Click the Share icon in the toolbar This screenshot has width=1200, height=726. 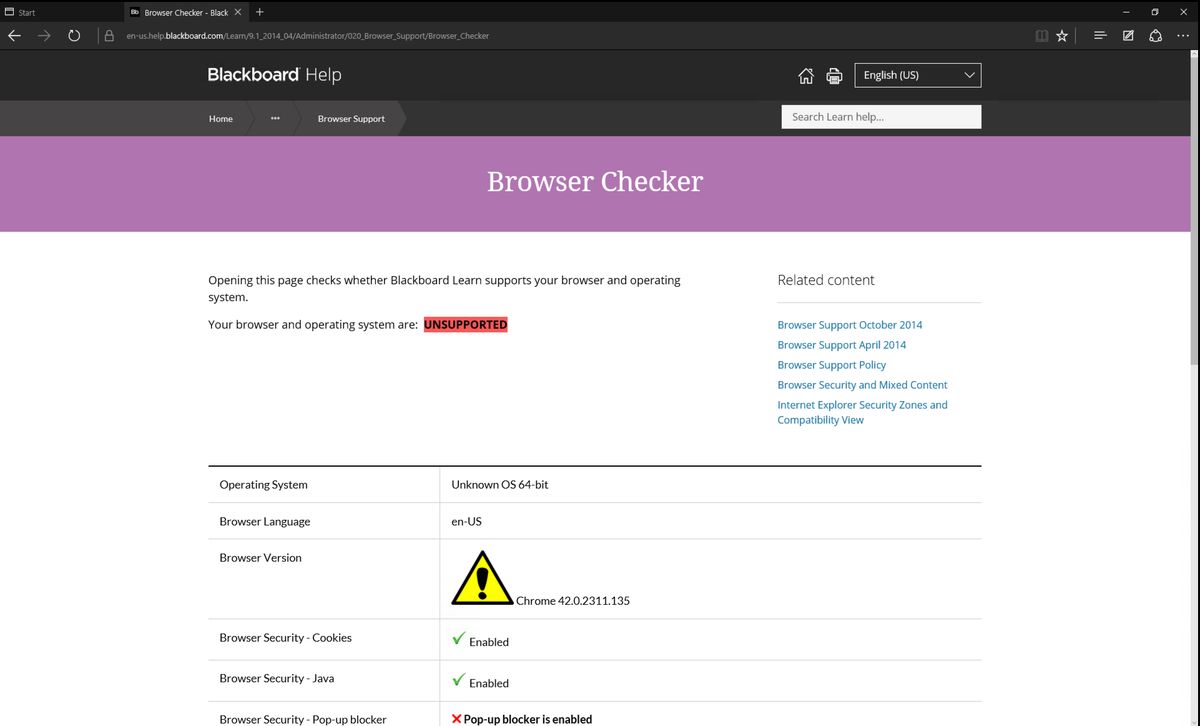click(x=1155, y=36)
